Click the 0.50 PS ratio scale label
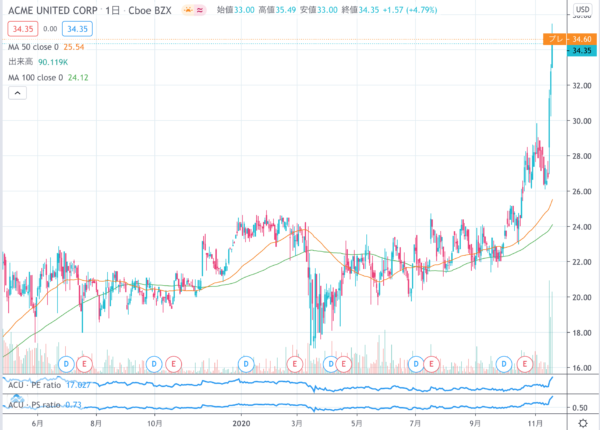Viewport: 600px width, 430px height. tap(582, 408)
